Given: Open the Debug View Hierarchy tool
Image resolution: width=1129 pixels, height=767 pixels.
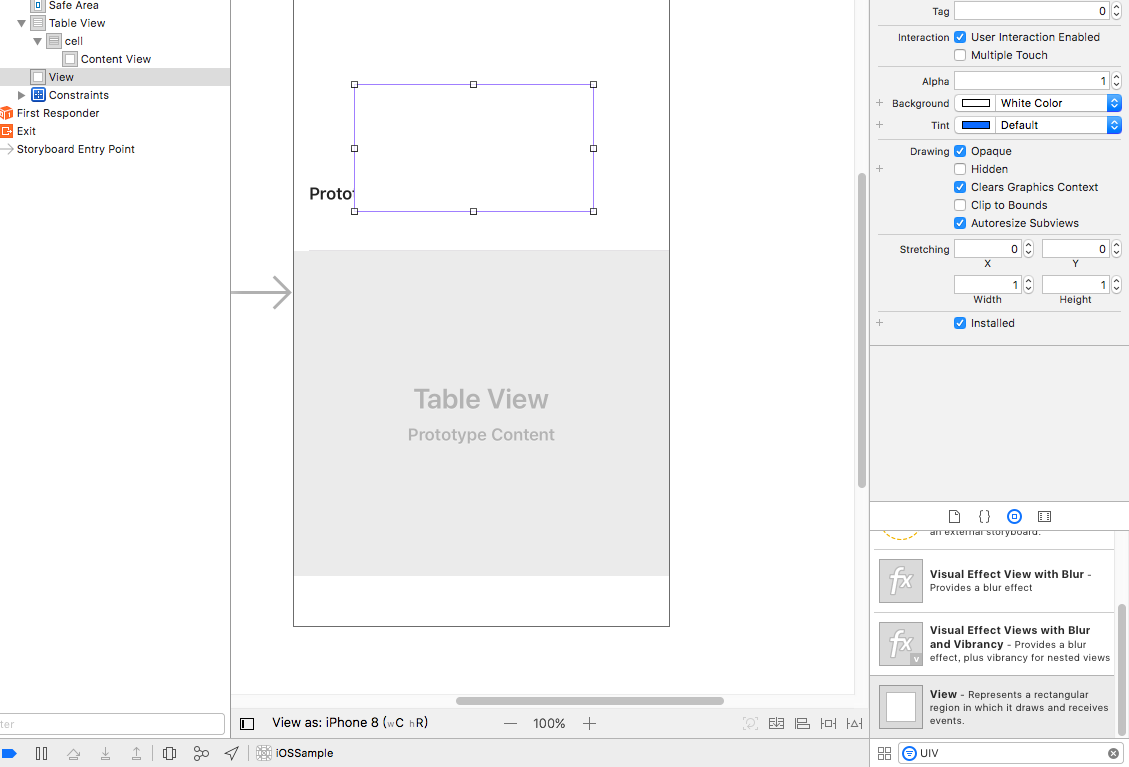Looking at the screenshot, I should click(169, 753).
